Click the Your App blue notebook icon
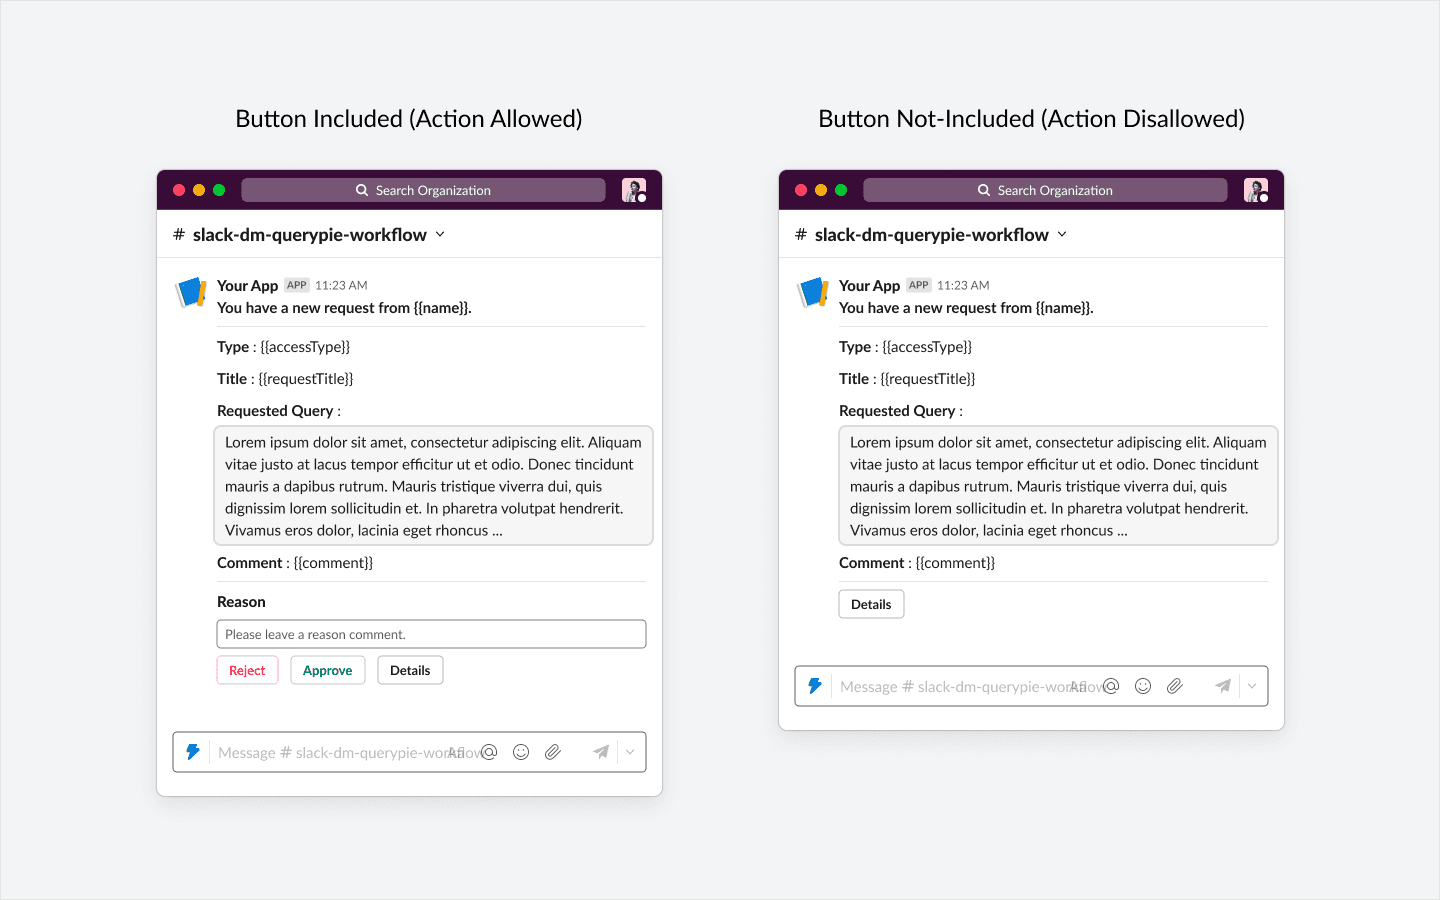The width and height of the screenshot is (1440, 900). pyautogui.click(x=190, y=292)
